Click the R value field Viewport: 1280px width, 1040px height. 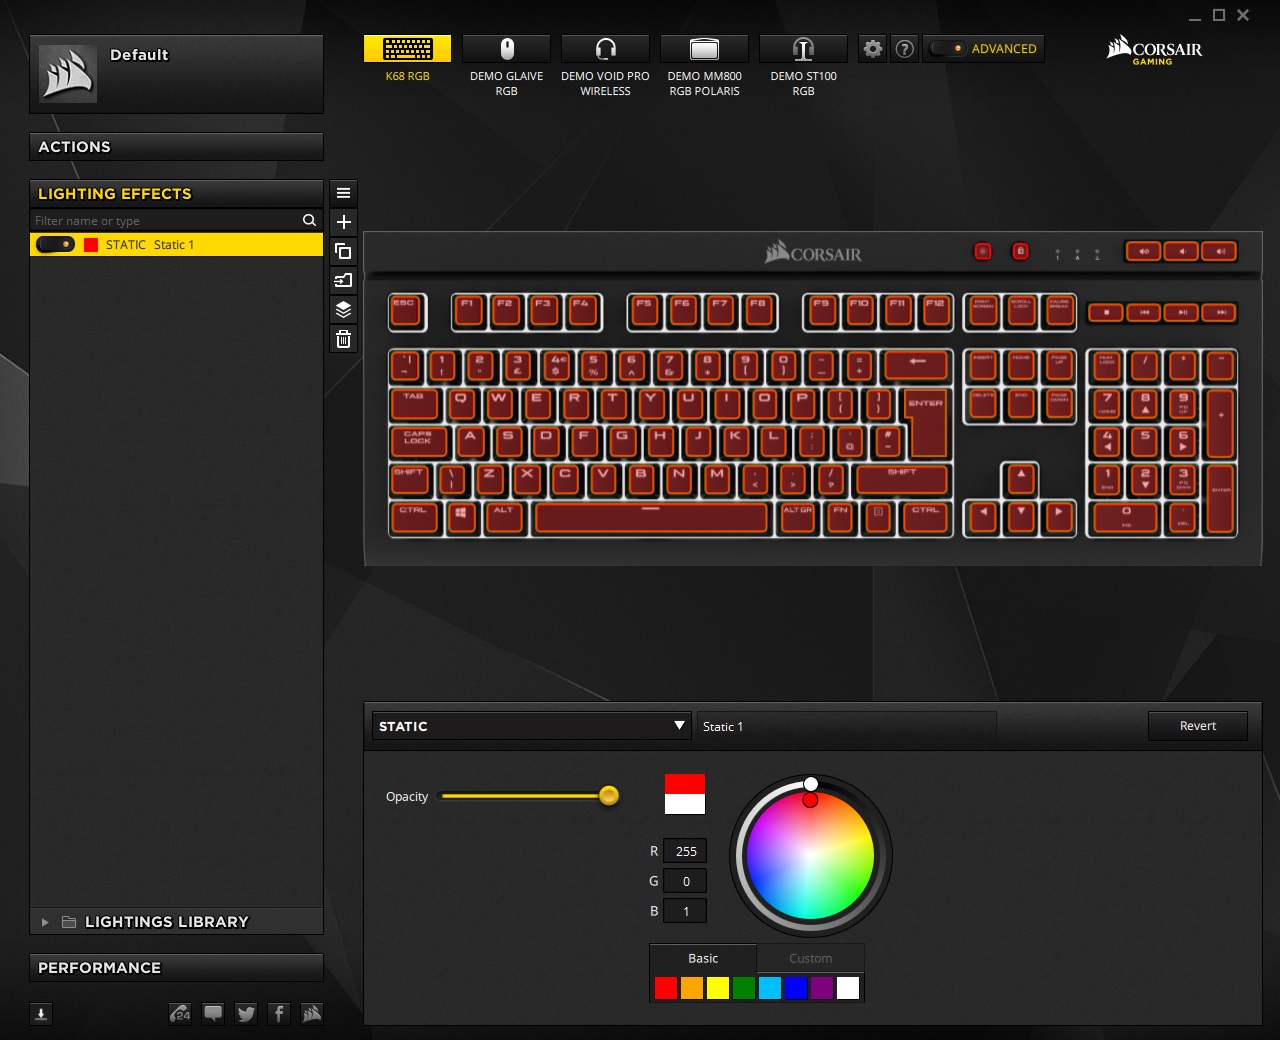[x=685, y=851]
